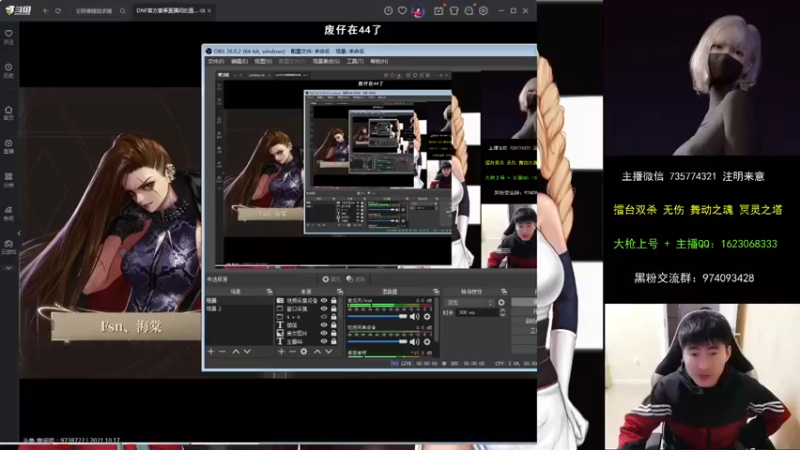The width and height of the screenshot is (800, 450).
Task: Open the user avatar in Douyu top bar
Action: point(418,11)
